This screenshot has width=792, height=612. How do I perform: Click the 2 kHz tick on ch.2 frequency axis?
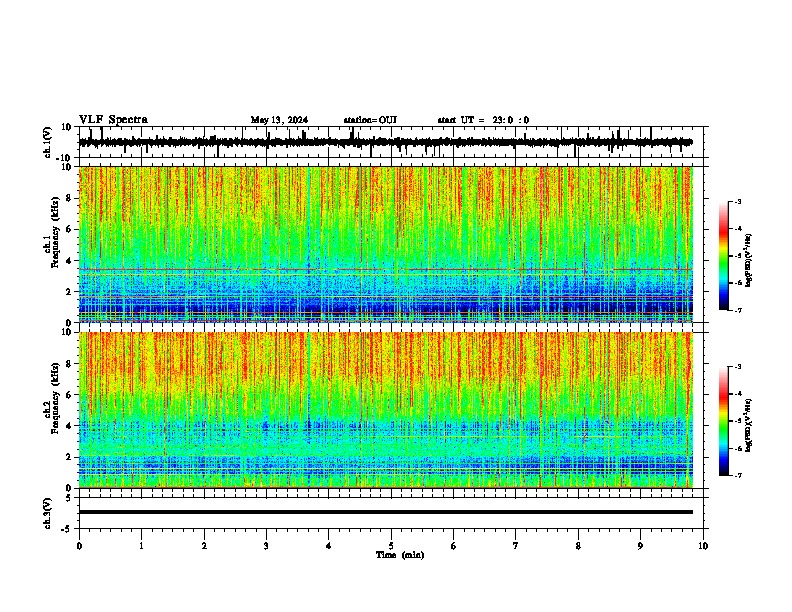coord(69,457)
